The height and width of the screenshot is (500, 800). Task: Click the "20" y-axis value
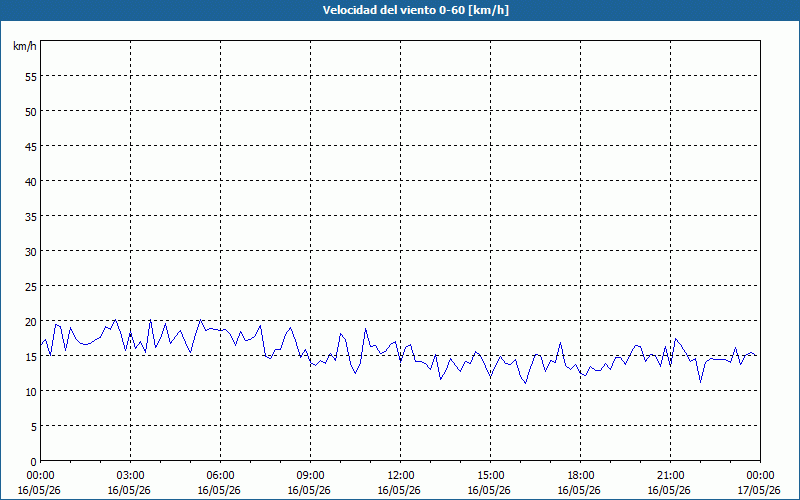click(x=31, y=321)
